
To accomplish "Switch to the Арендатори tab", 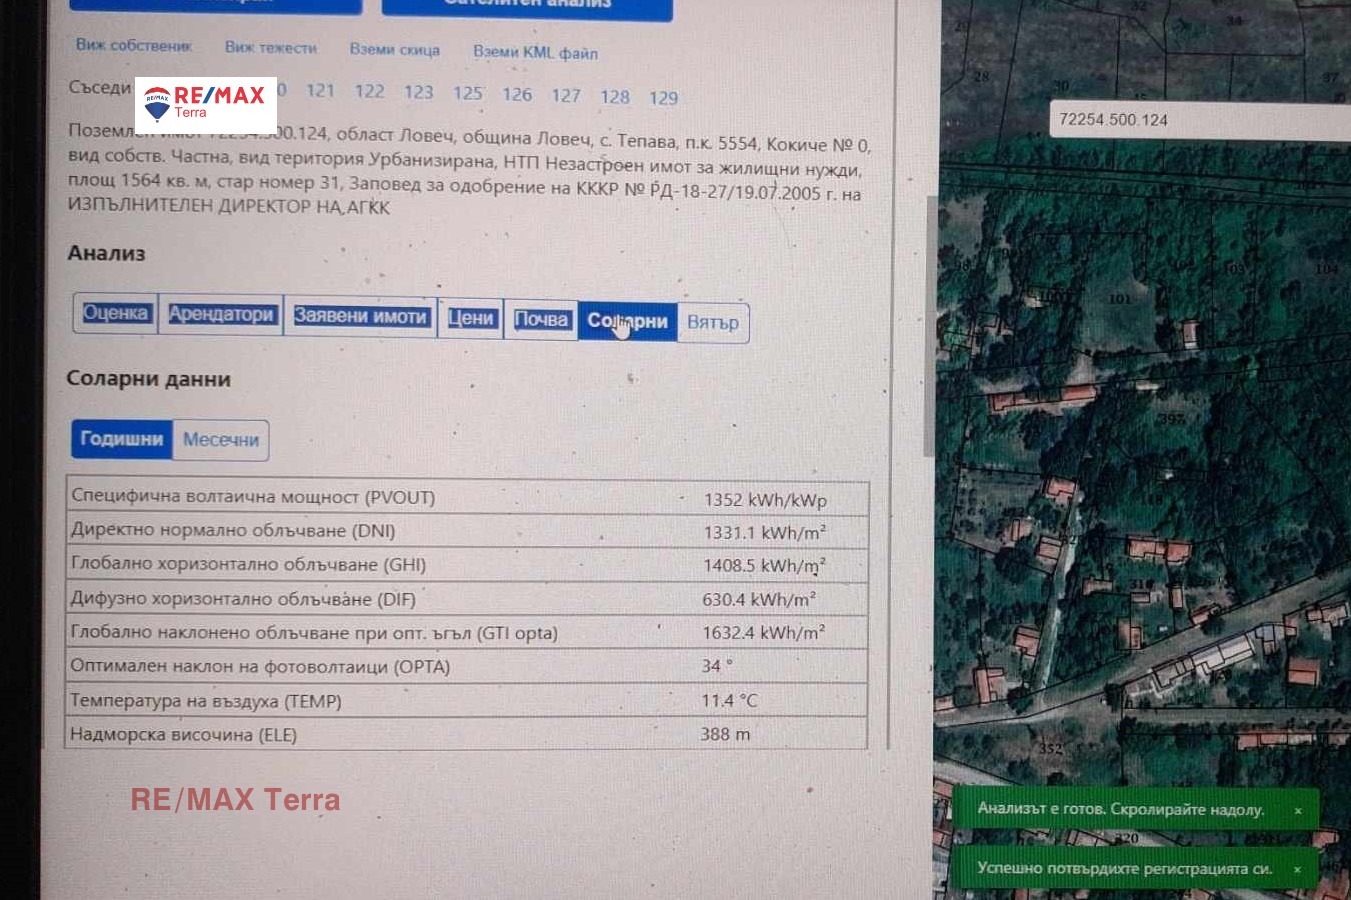I will pos(221,315).
